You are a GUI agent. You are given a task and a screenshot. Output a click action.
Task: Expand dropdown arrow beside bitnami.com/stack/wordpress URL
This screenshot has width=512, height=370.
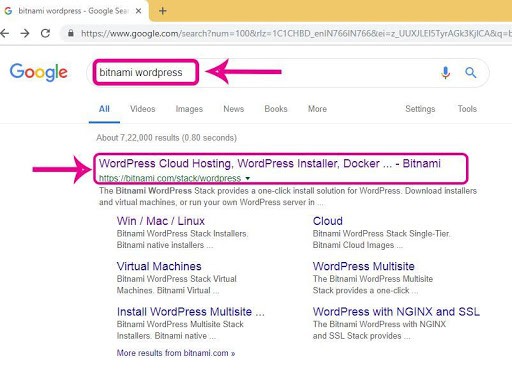(x=248, y=178)
